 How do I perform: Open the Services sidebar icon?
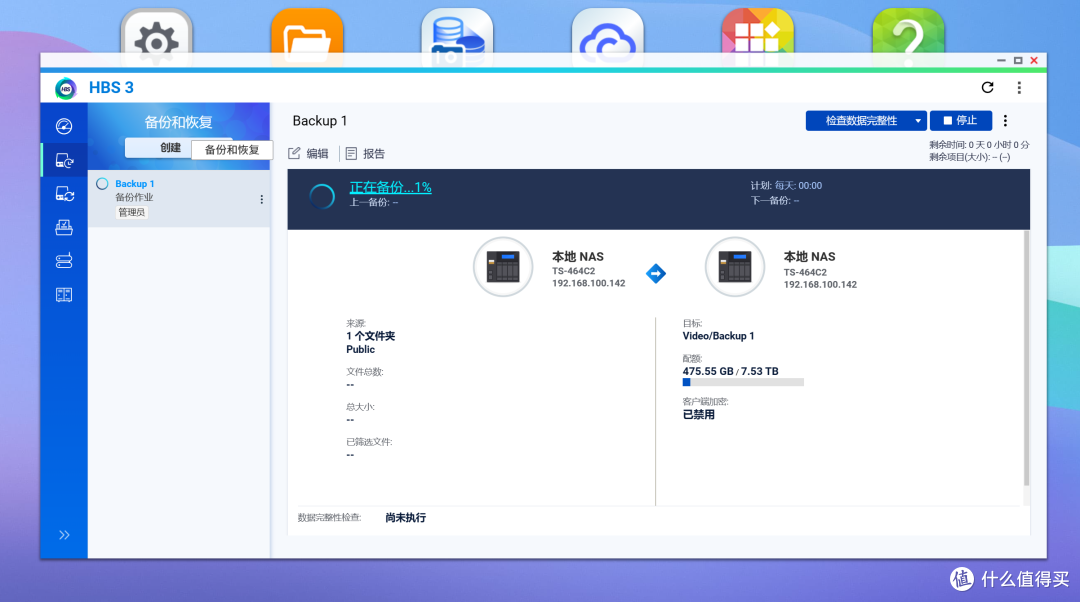tap(64, 227)
